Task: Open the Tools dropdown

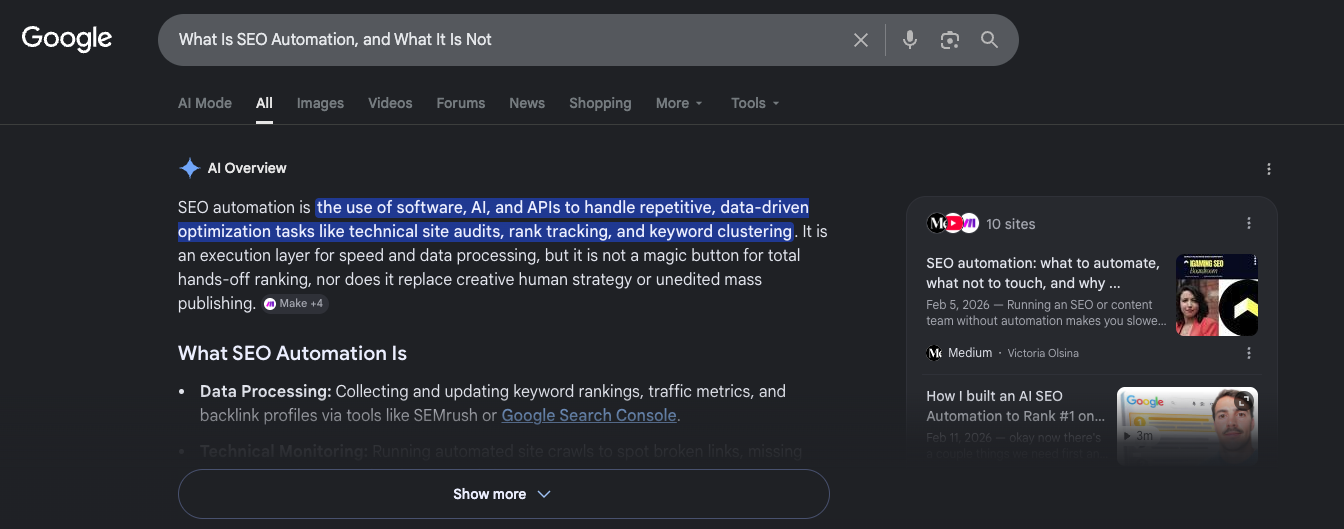Action: [x=755, y=103]
